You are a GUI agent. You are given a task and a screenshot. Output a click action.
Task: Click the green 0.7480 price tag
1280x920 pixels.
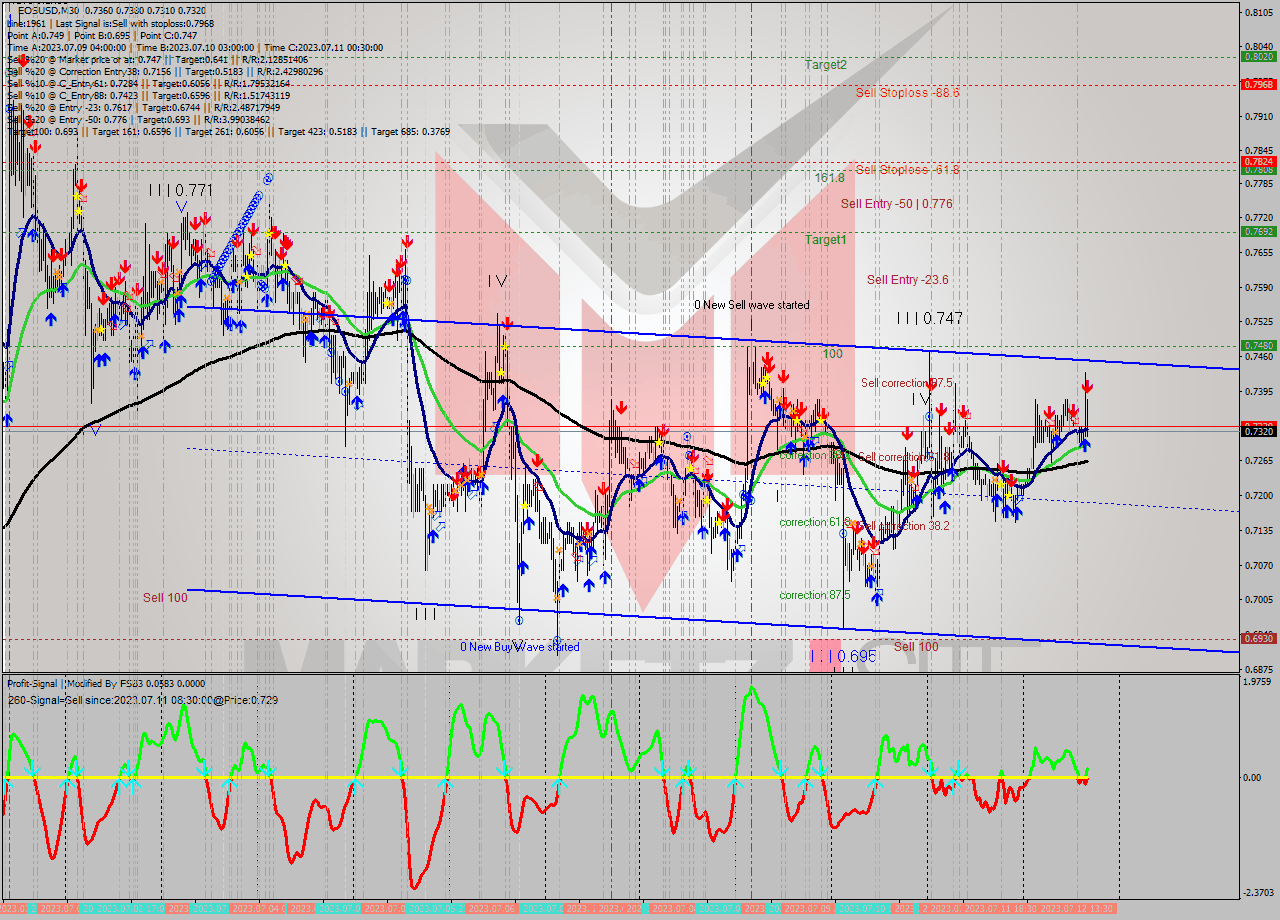(x=1258, y=345)
